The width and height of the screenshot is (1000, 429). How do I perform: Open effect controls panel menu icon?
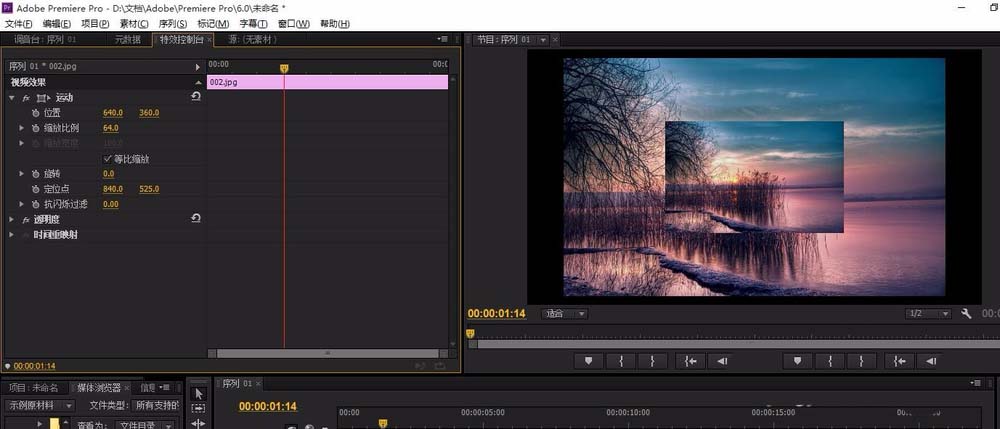(x=443, y=39)
